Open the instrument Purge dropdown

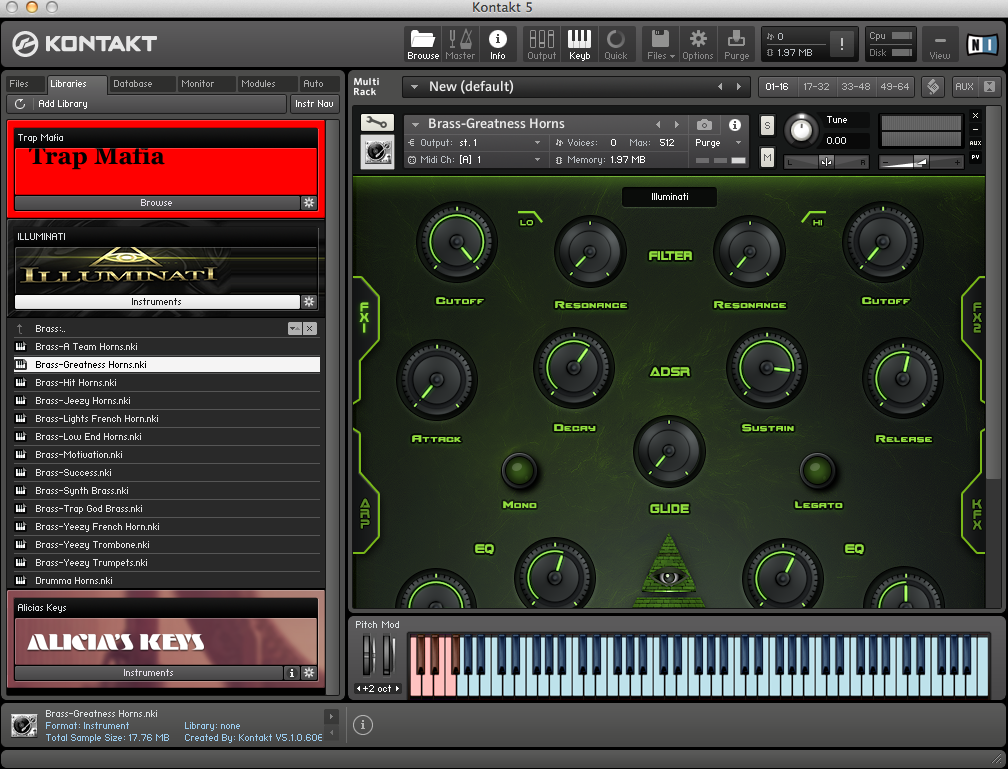pyautogui.click(x=739, y=143)
